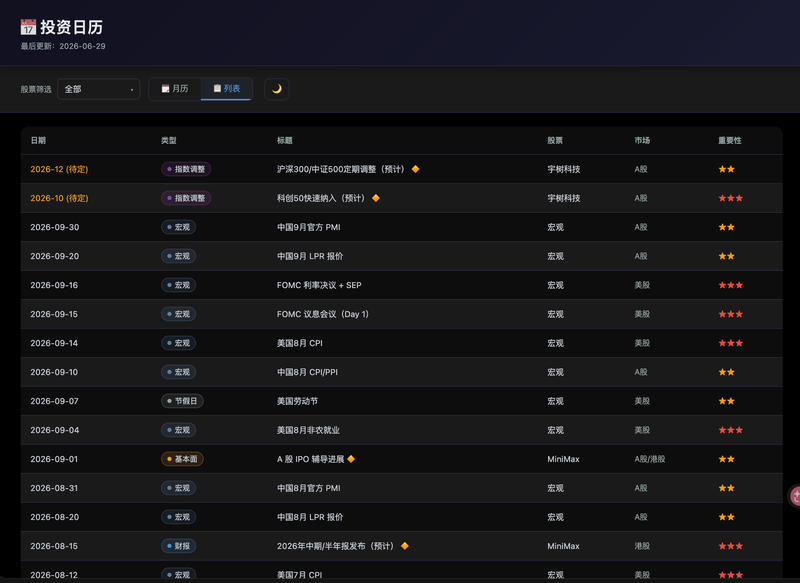Screen dimensions: 800x583
Task: Click the 基本面 tag on 2026-09-01 row
Action: [x=182, y=459]
